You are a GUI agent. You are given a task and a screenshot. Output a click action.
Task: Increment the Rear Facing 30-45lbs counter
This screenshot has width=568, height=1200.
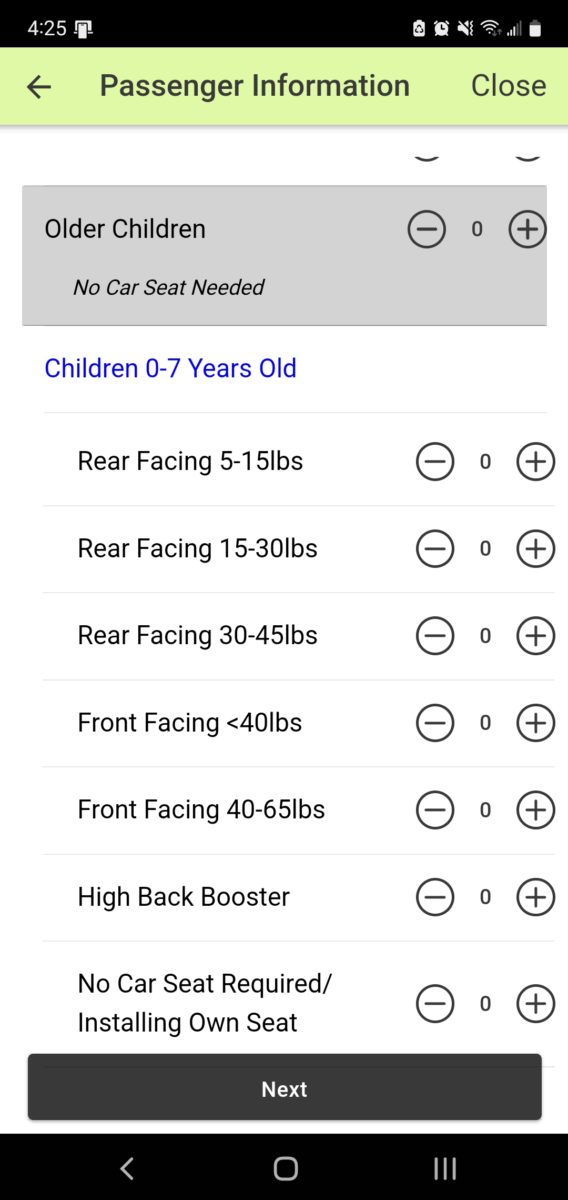(535, 636)
